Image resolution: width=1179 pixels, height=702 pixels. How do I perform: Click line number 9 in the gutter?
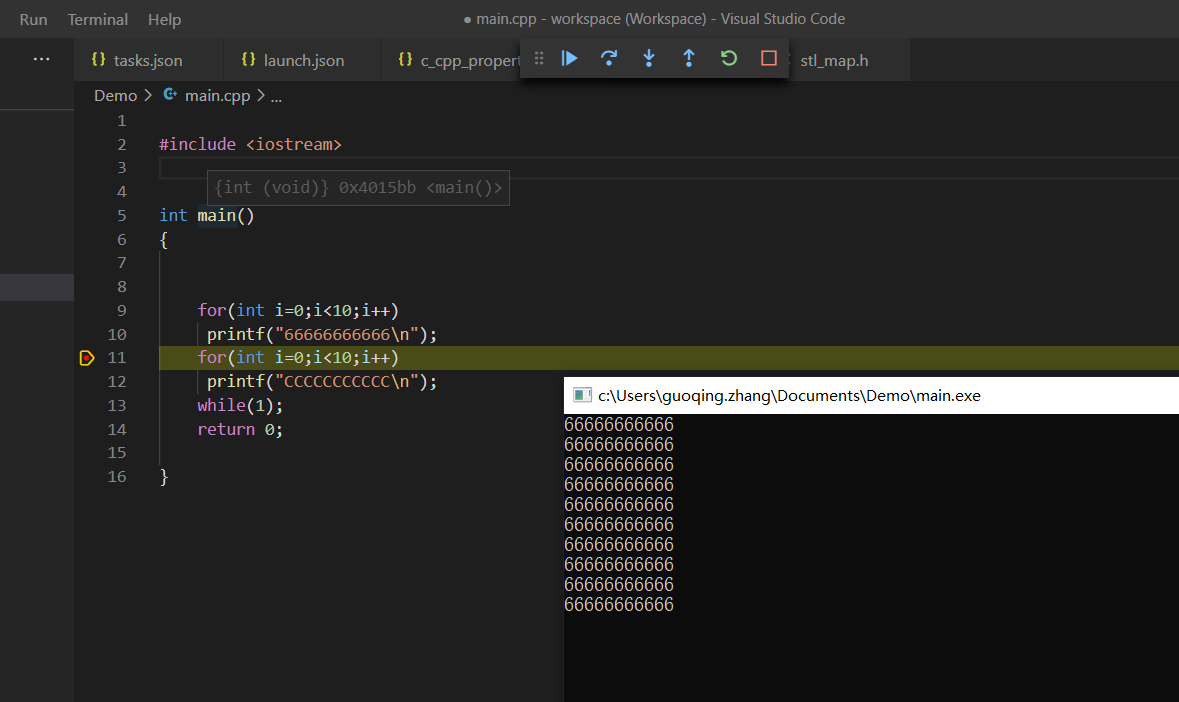pos(122,310)
